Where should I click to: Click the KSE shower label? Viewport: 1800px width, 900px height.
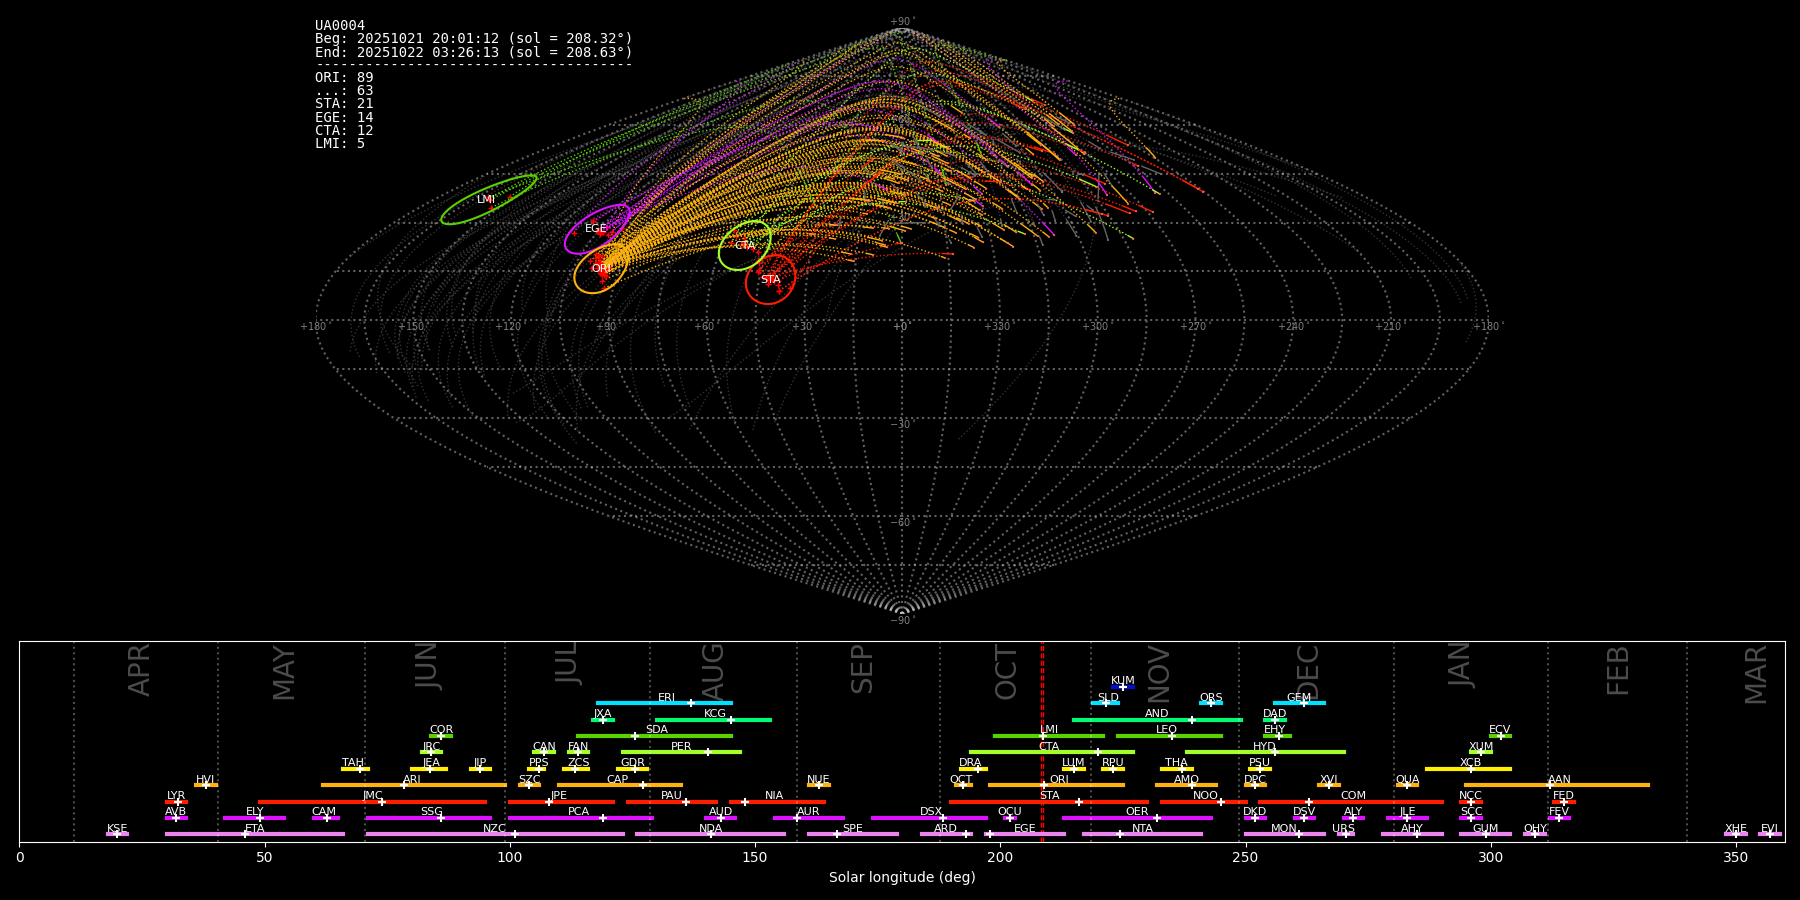pyautogui.click(x=117, y=829)
